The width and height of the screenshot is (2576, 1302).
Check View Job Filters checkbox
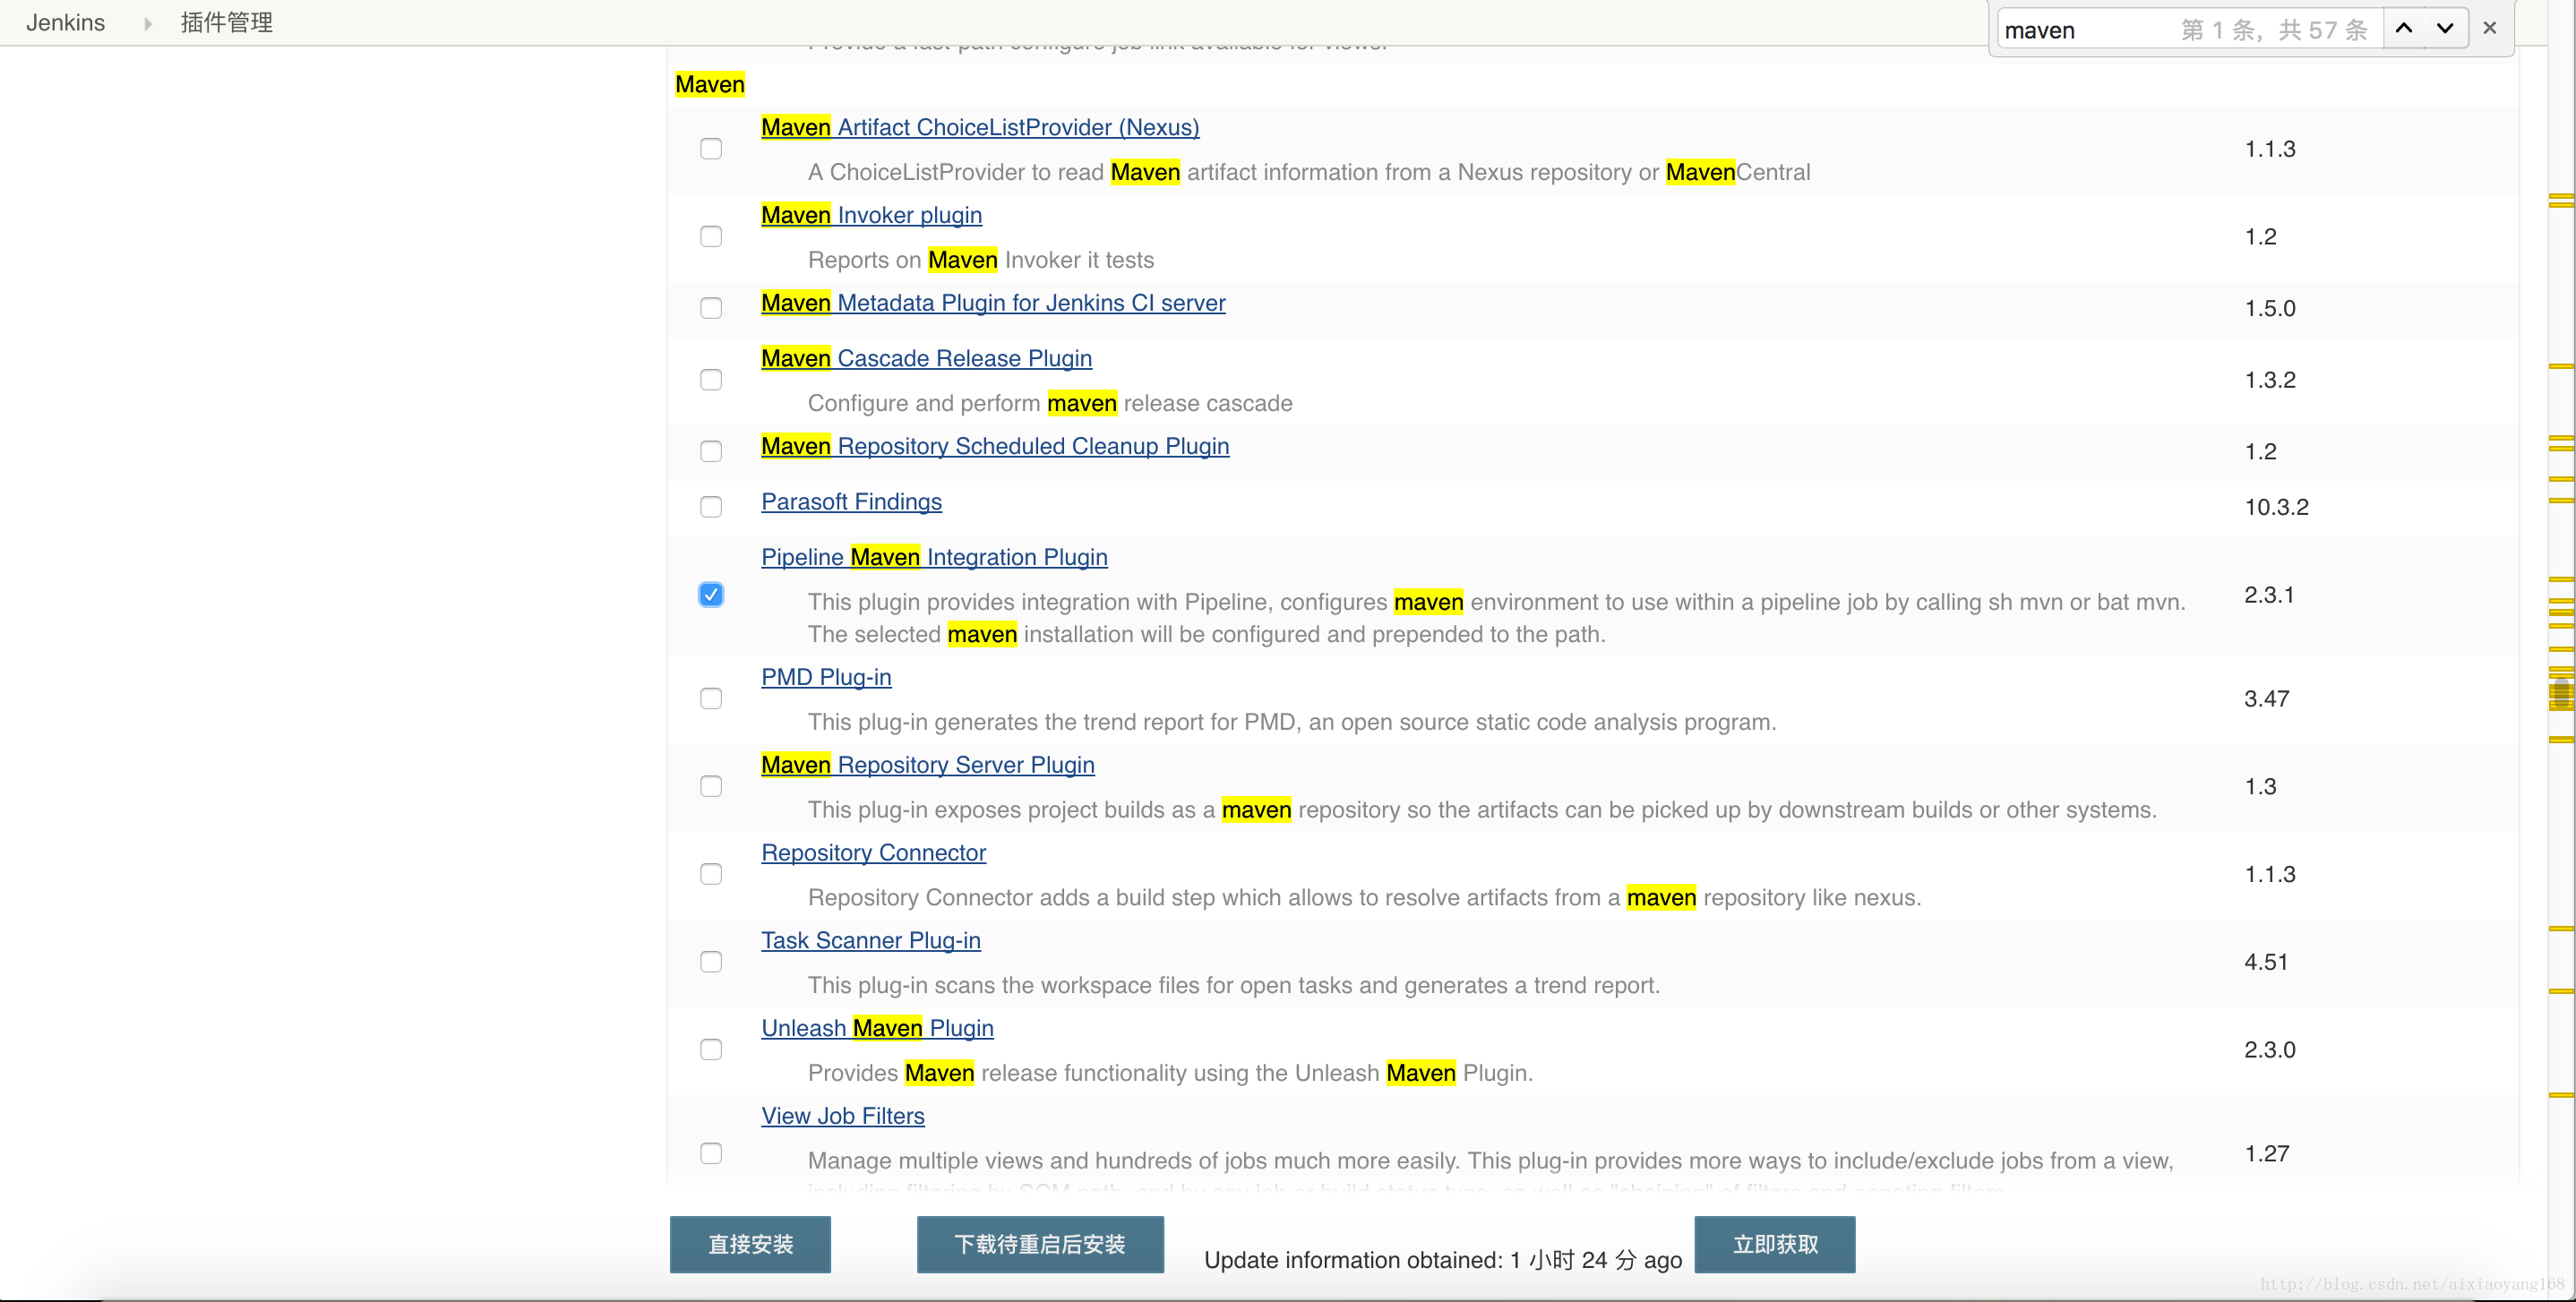[x=711, y=1154]
